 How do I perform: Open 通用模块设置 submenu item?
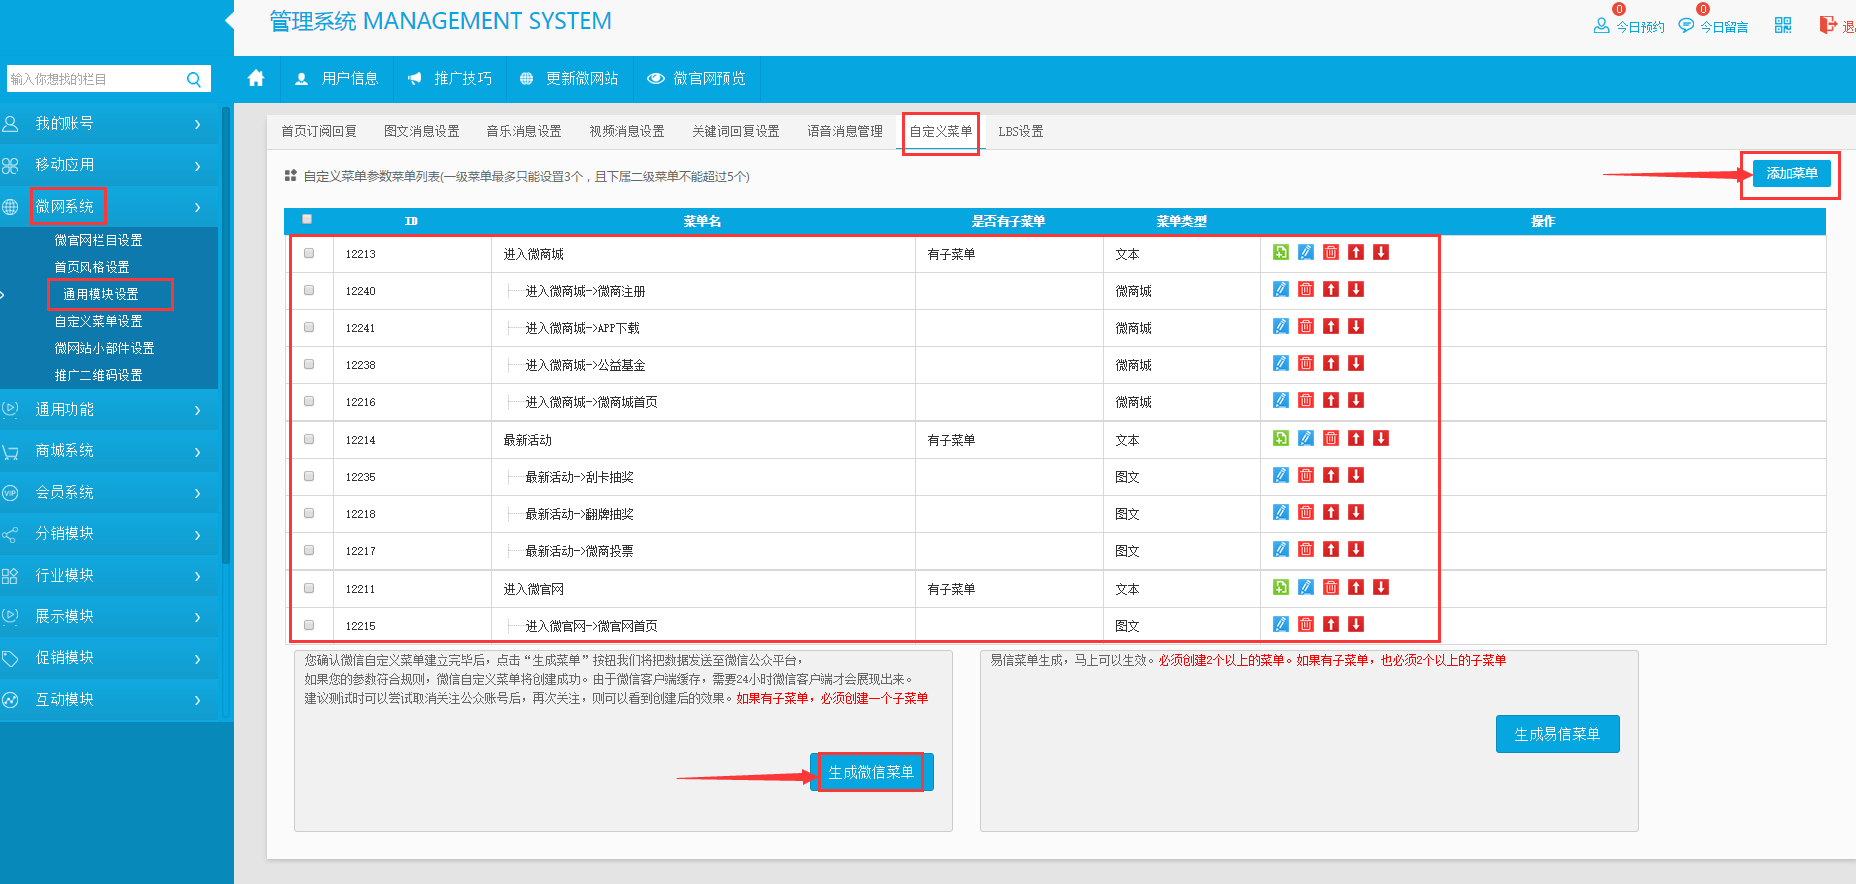pos(101,294)
